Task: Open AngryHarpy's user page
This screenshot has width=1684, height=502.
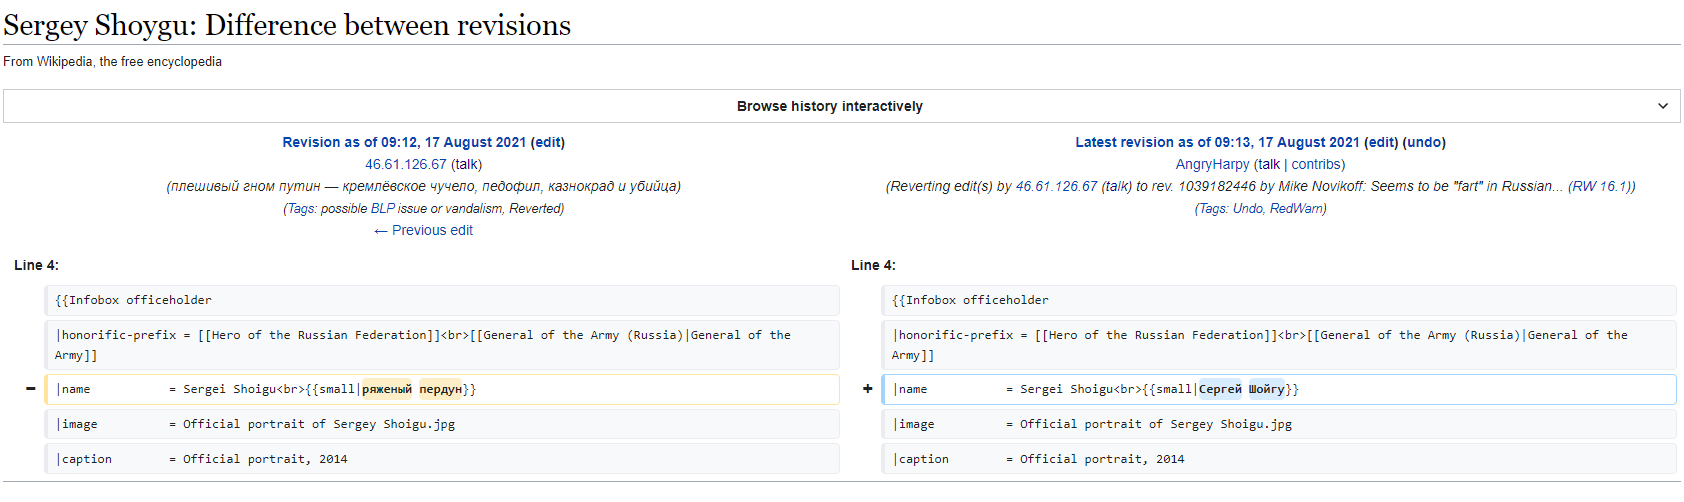Action: (x=1212, y=164)
